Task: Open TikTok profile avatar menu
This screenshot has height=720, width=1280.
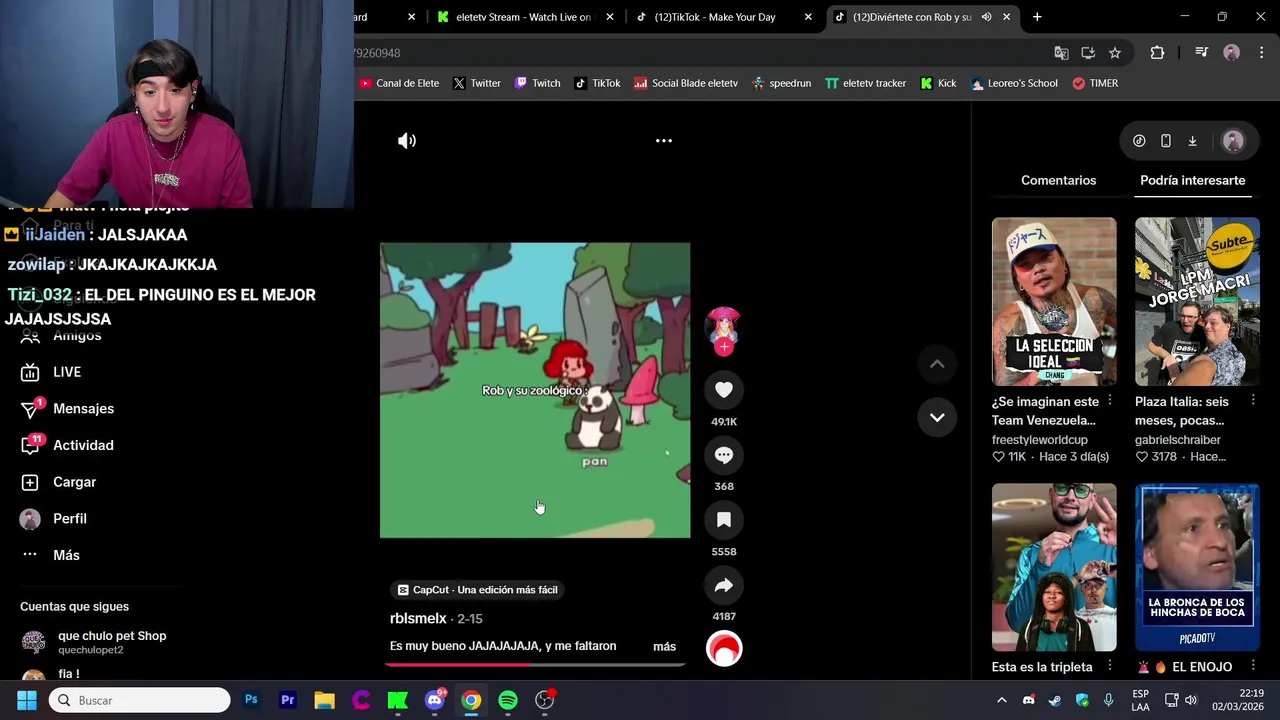Action: (x=1233, y=141)
